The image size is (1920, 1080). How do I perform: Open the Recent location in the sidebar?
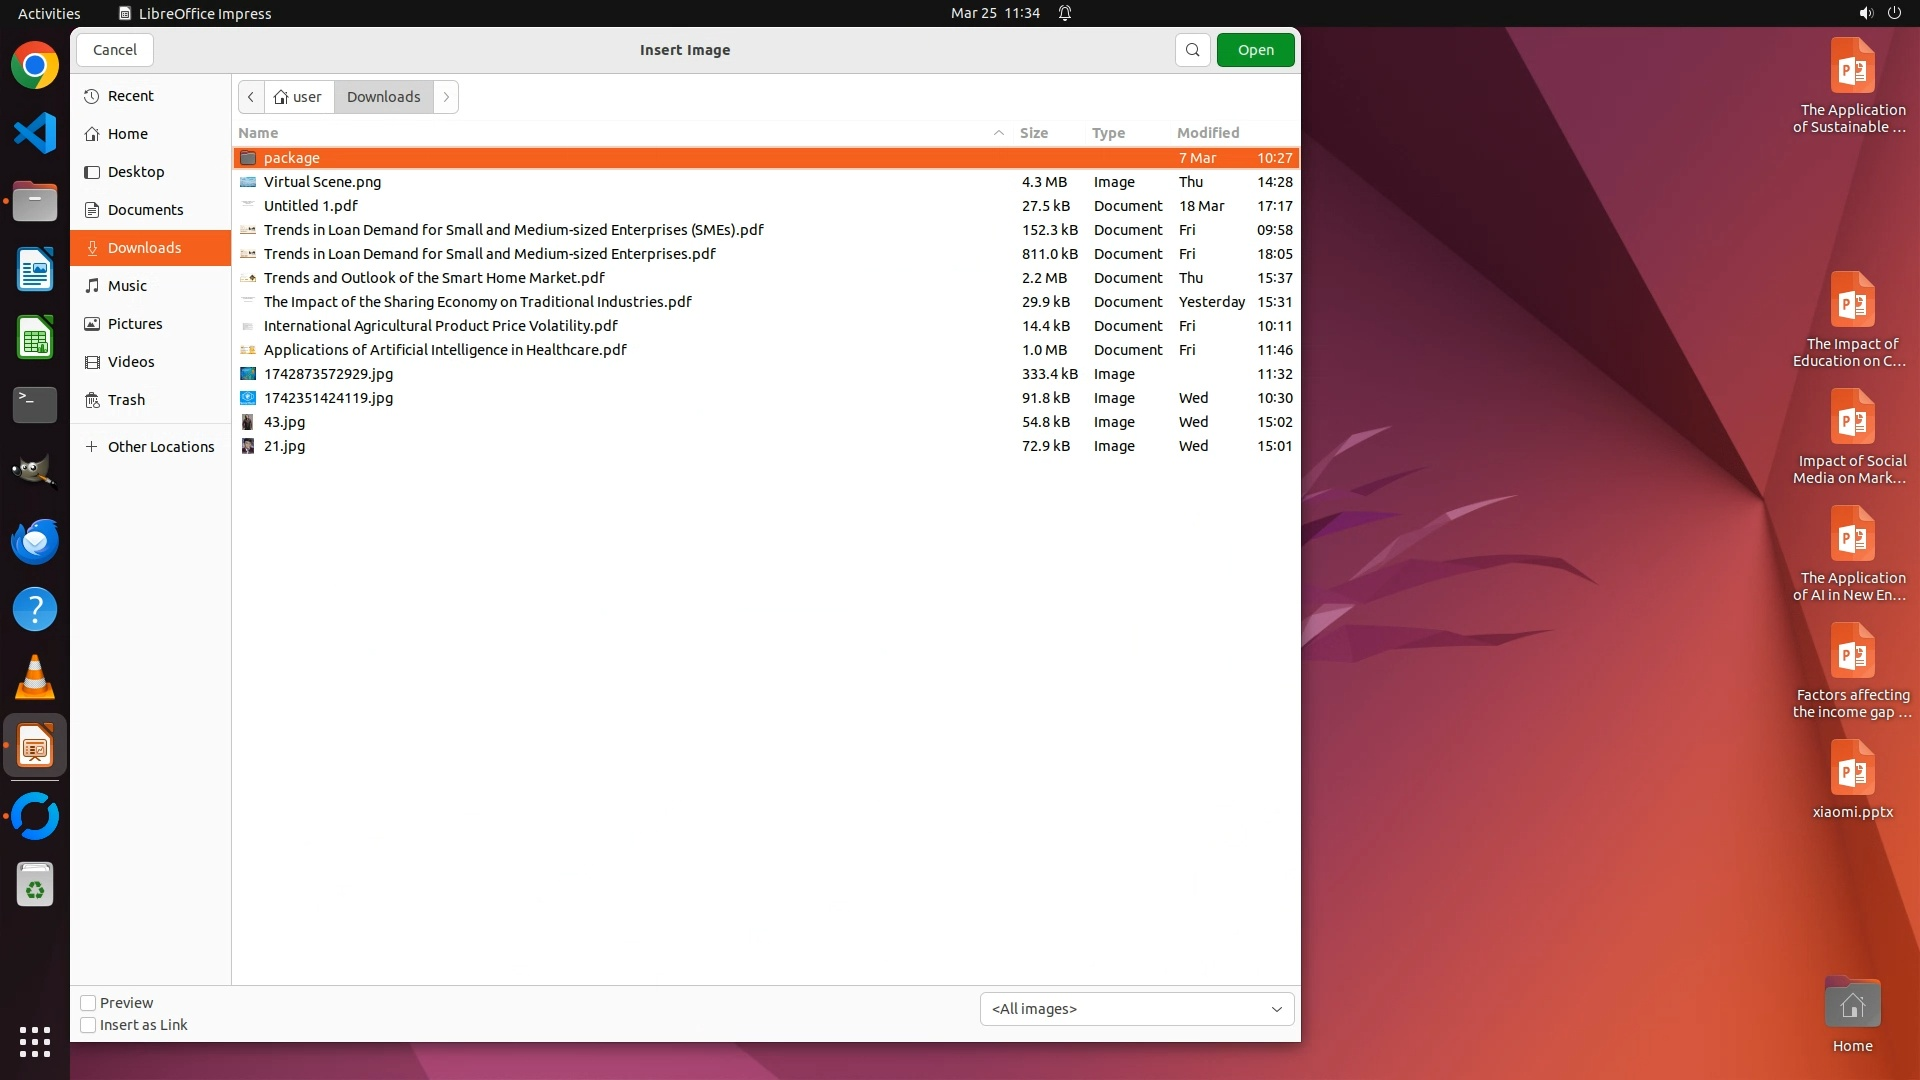tap(130, 96)
